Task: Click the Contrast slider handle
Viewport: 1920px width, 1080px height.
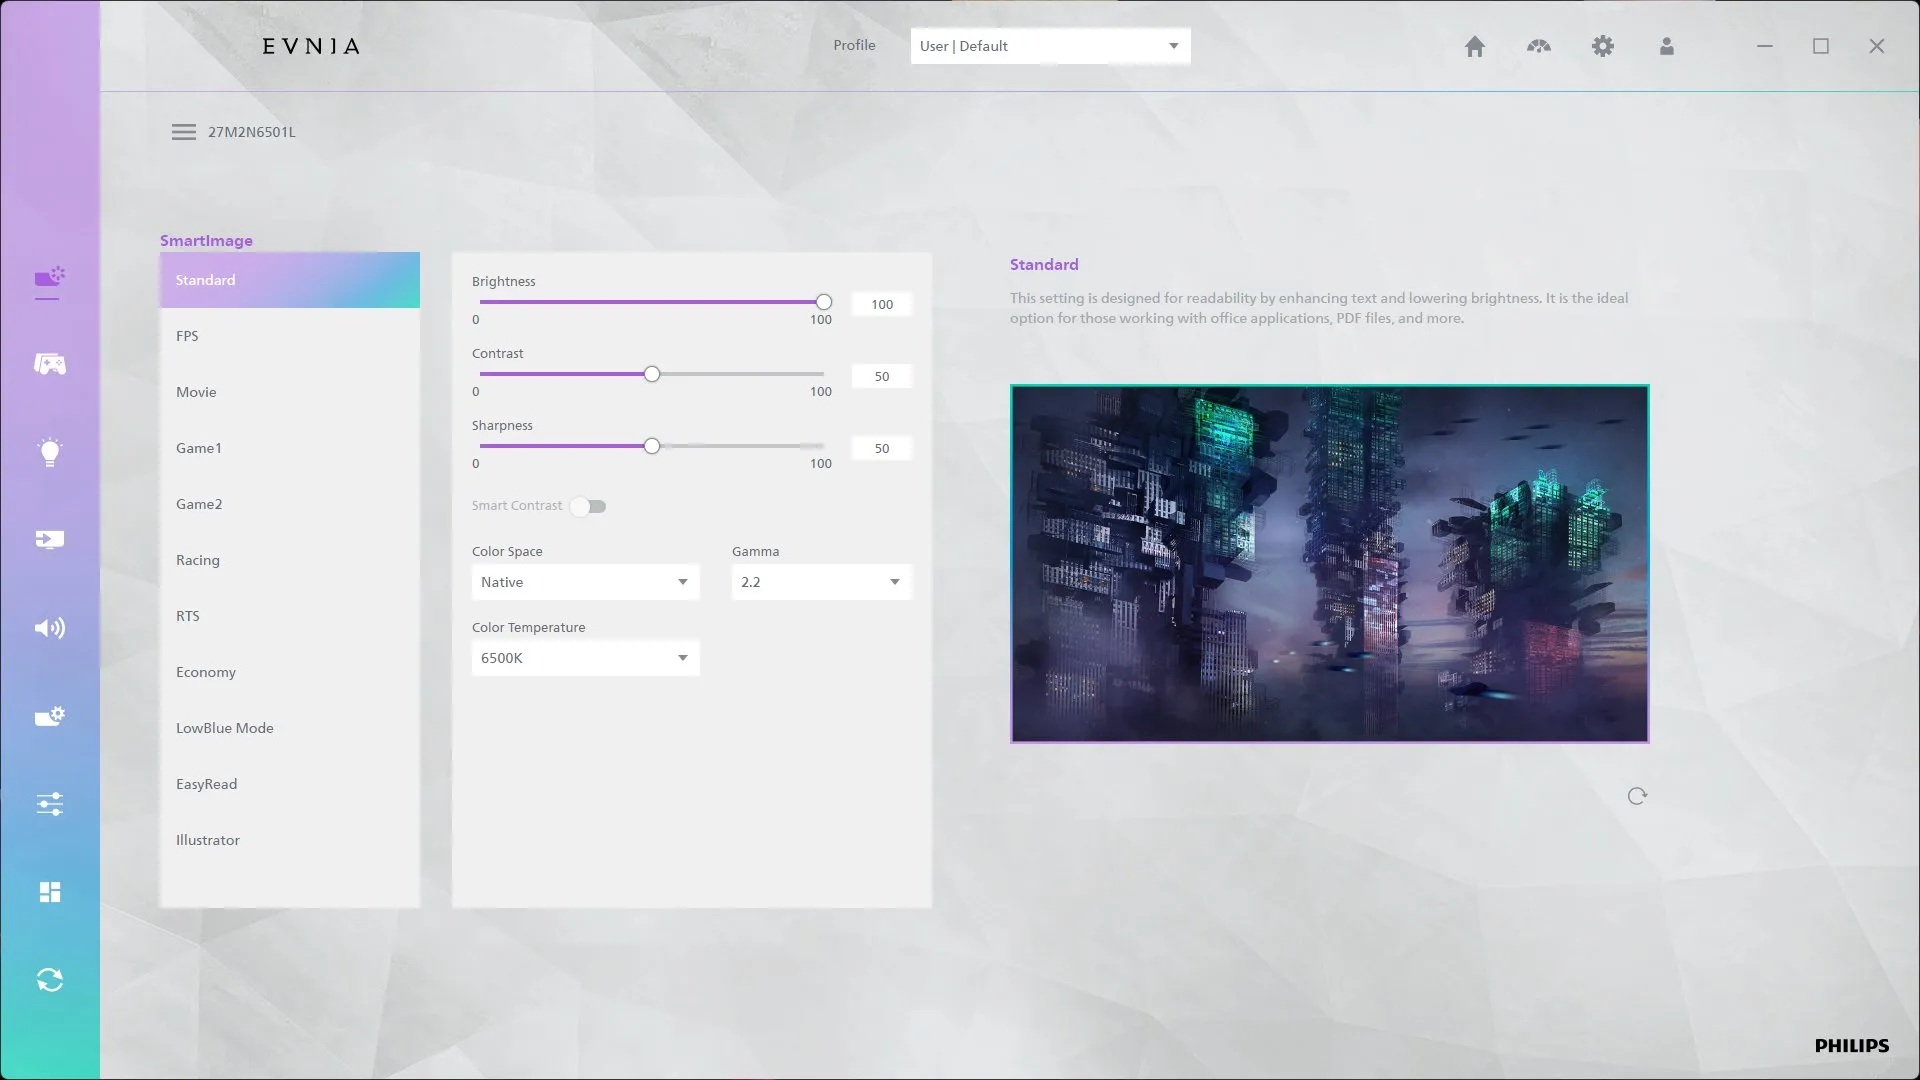Action: (x=652, y=374)
